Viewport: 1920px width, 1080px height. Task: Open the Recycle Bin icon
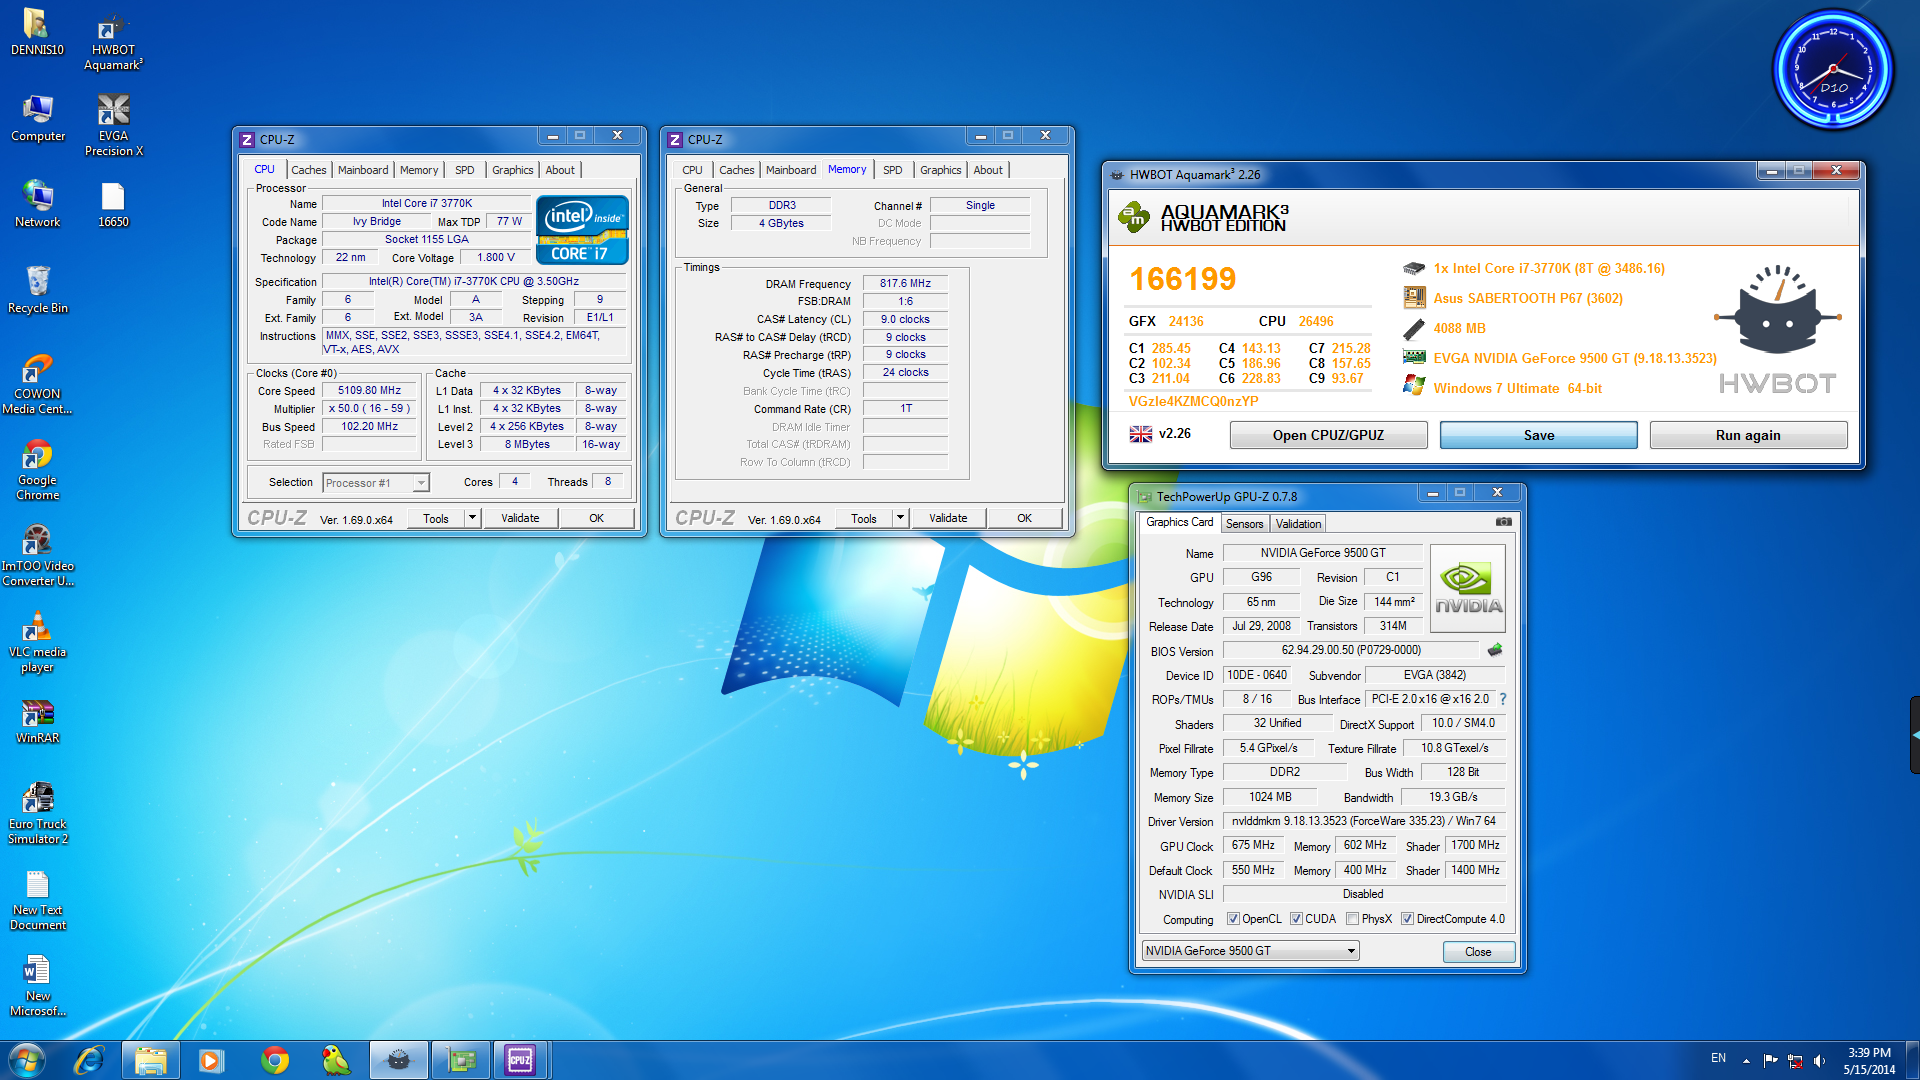tap(37, 290)
